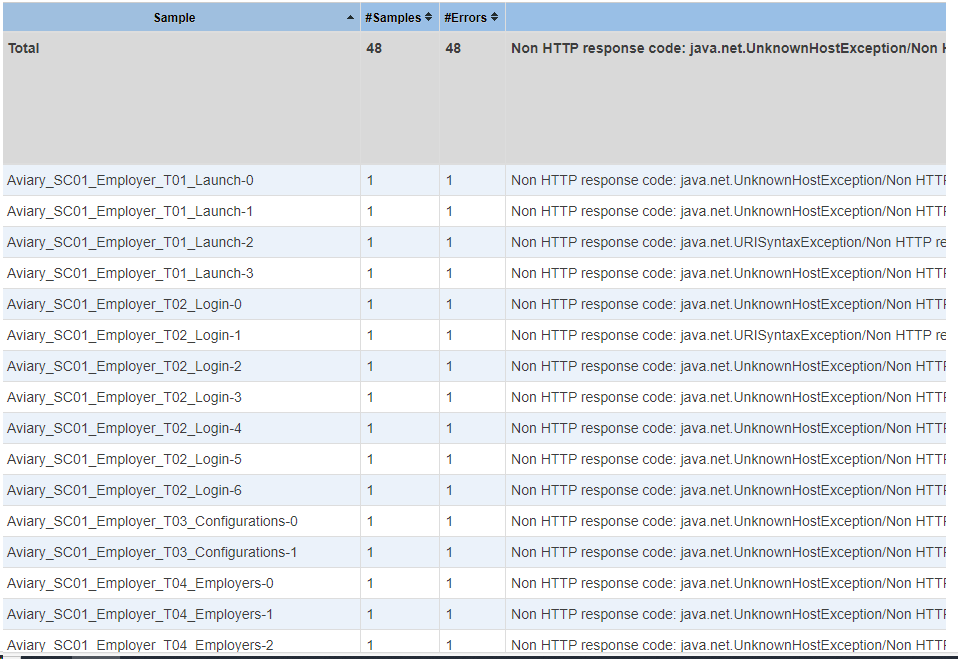Click the error count 1 for T04_Employers-2
958x659 pixels.
(450, 645)
